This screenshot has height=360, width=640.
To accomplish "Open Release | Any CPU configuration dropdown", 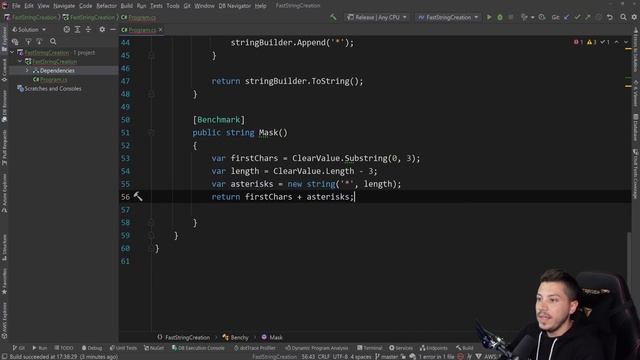I will [x=376, y=17].
